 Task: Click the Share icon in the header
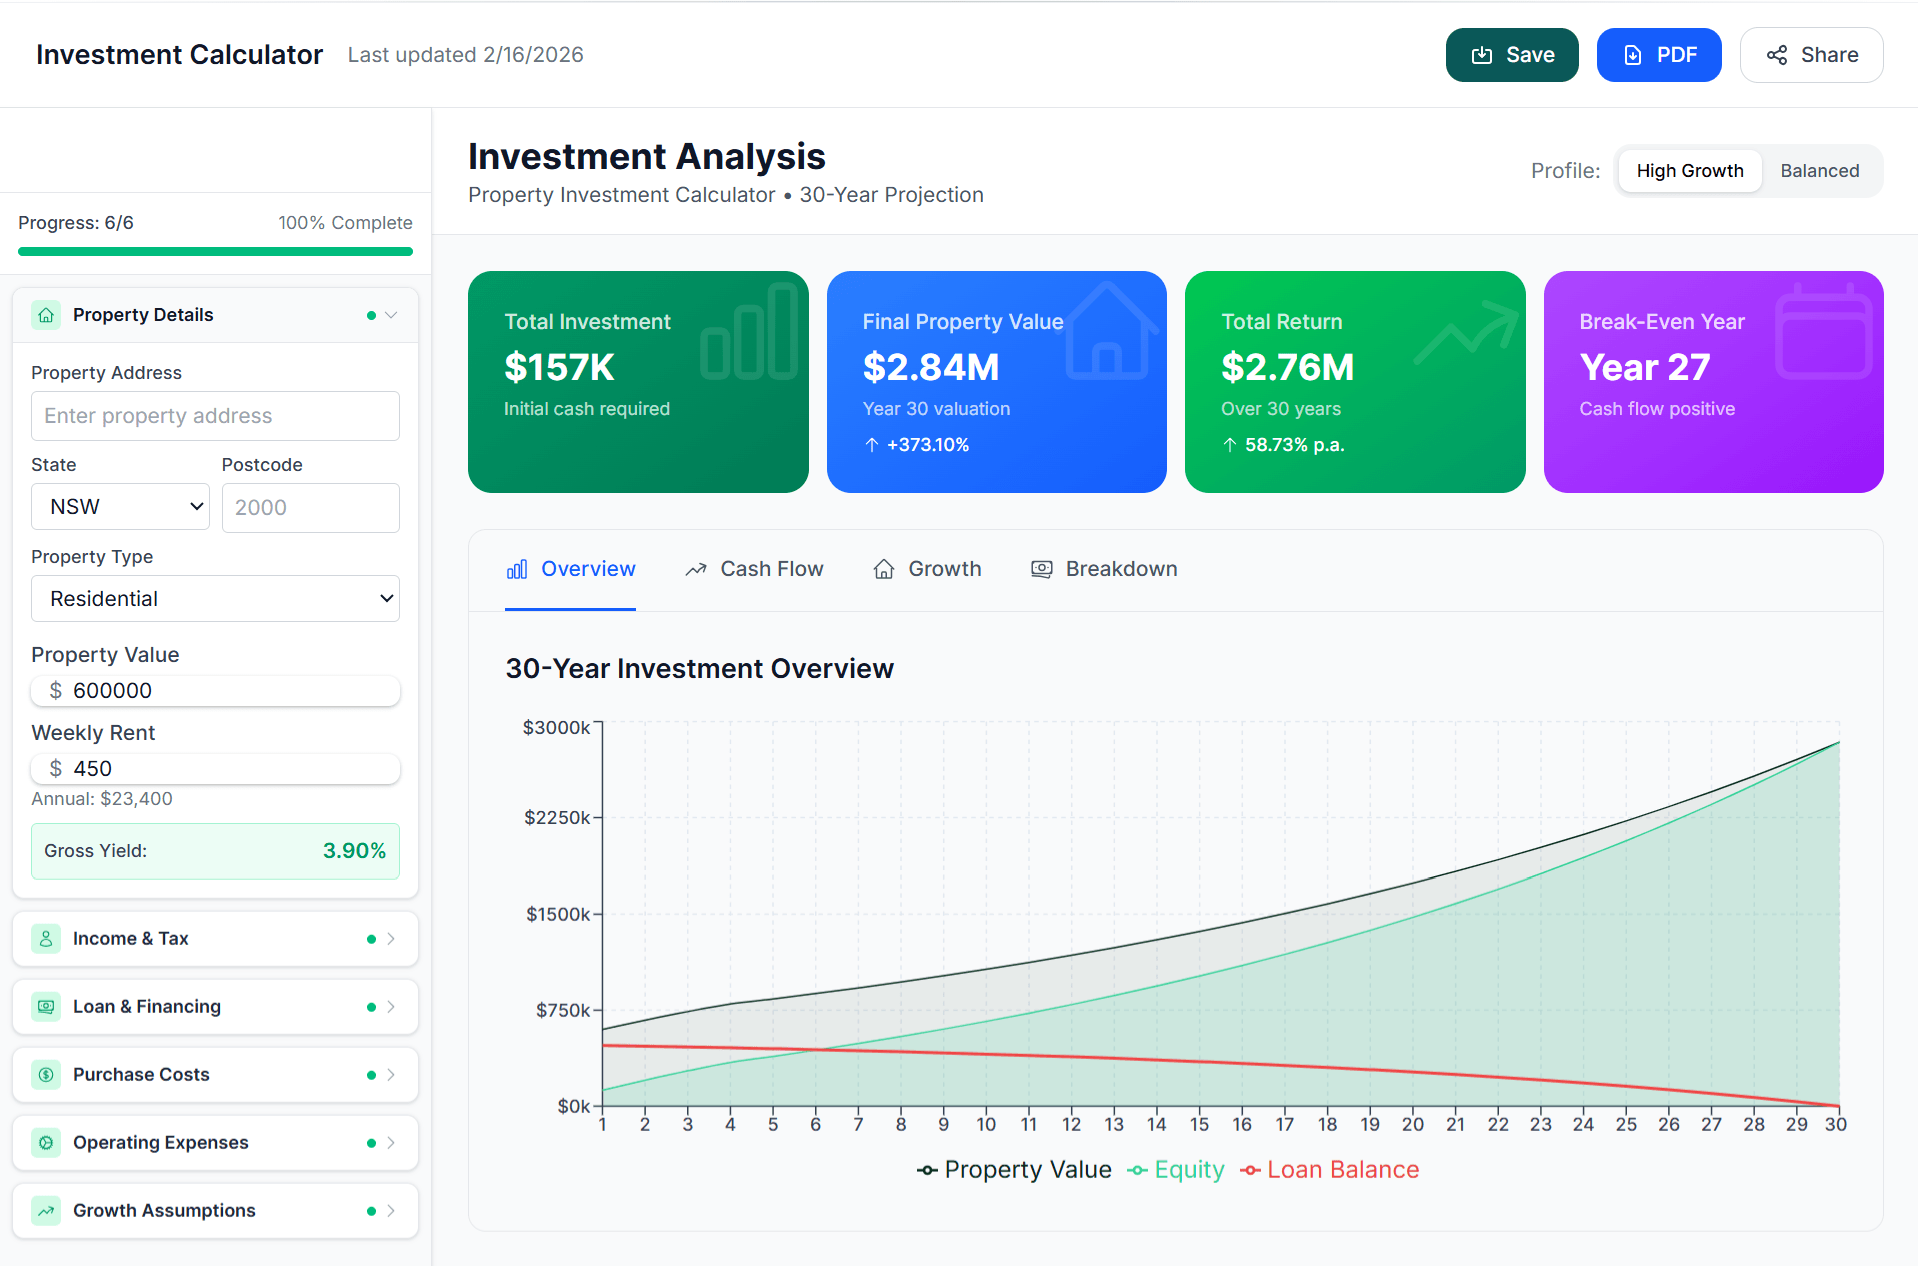point(1777,55)
